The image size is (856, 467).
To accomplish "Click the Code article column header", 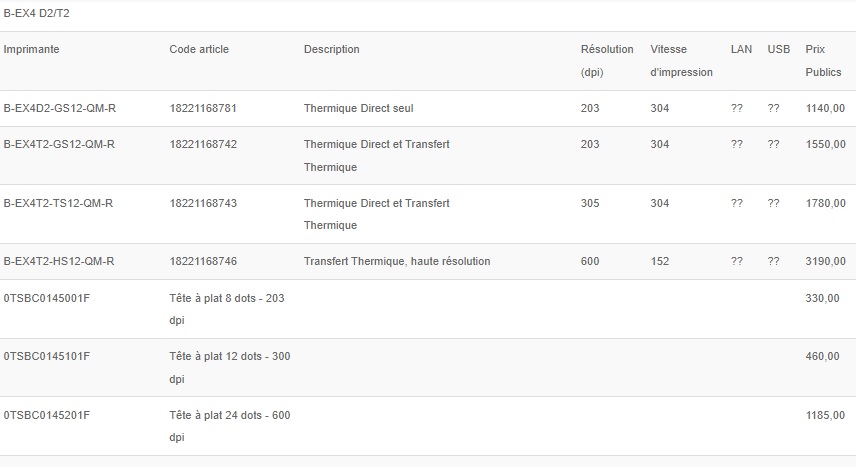I will pos(199,49).
